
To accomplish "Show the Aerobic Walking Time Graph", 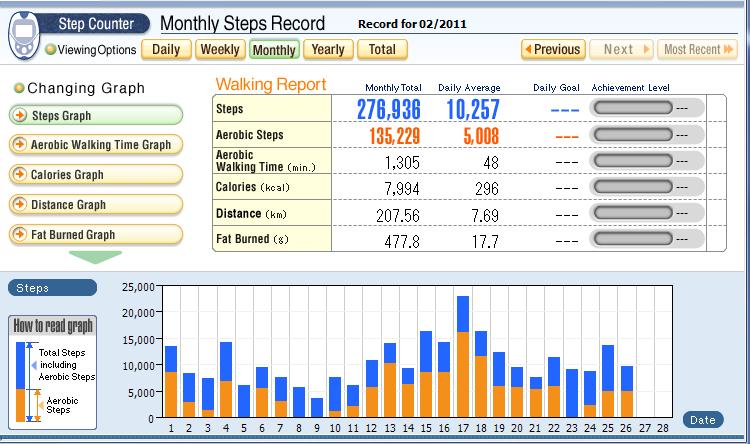I will pyautogui.click(x=96, y=145).
